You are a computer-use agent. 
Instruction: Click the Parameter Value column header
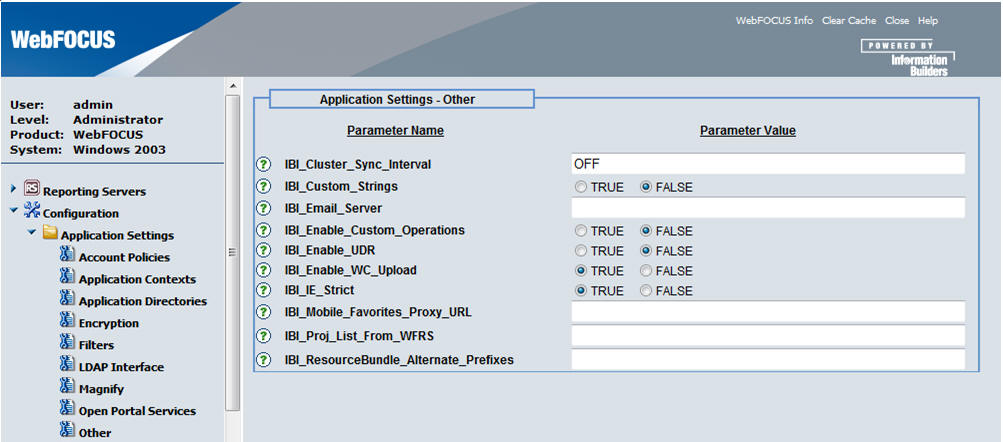748,130
